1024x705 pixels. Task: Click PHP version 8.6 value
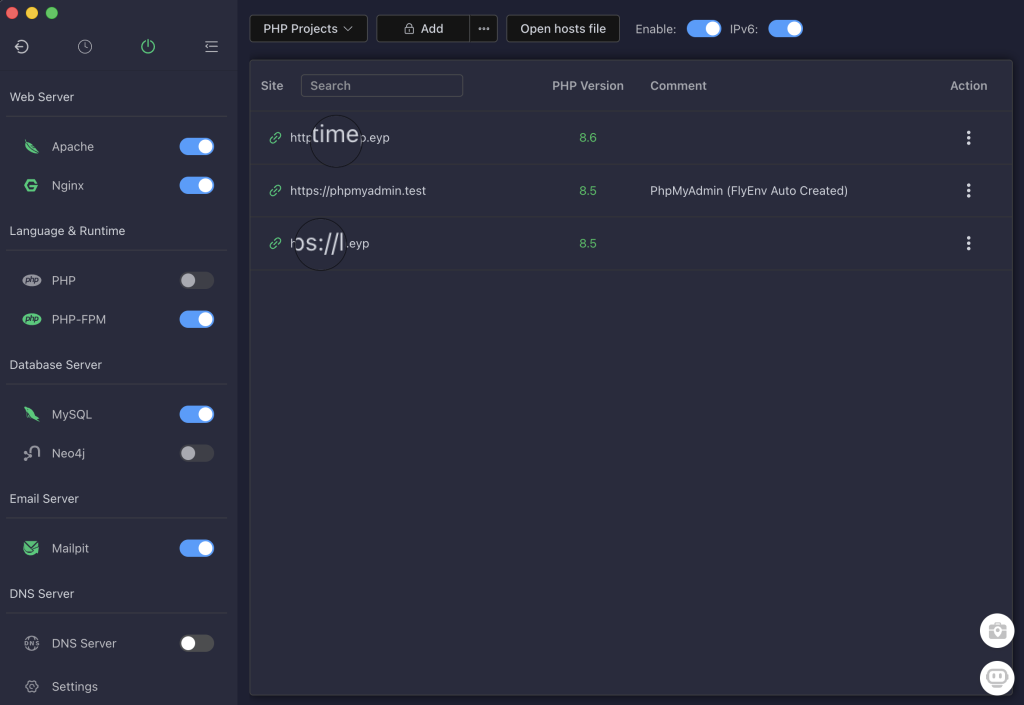pos(588,138)
